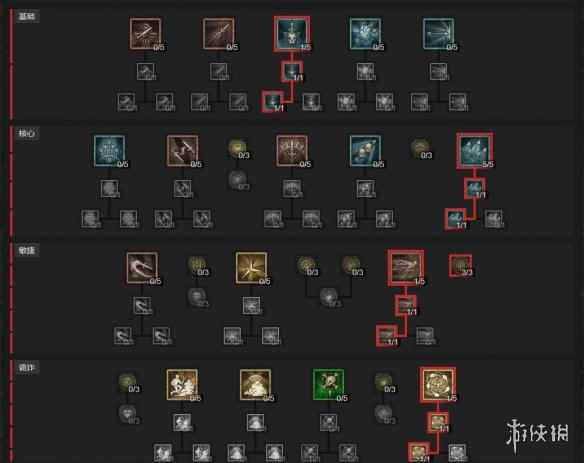Select the leftmost slash 0/5 skill in 敏捷 row
This screenshot has height=463, width=584.
coord(142,267)
